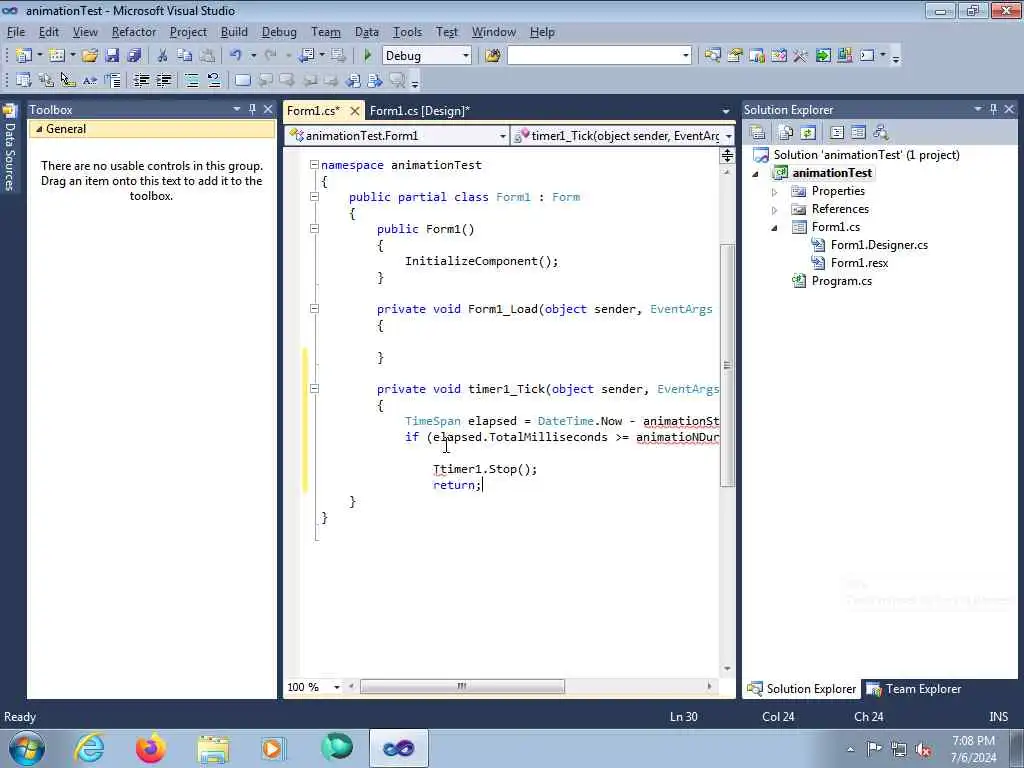Collapse the Form1_Load method outline
Image resolution: width=1024 pixels, height=768 pixels.
(314, 308)
